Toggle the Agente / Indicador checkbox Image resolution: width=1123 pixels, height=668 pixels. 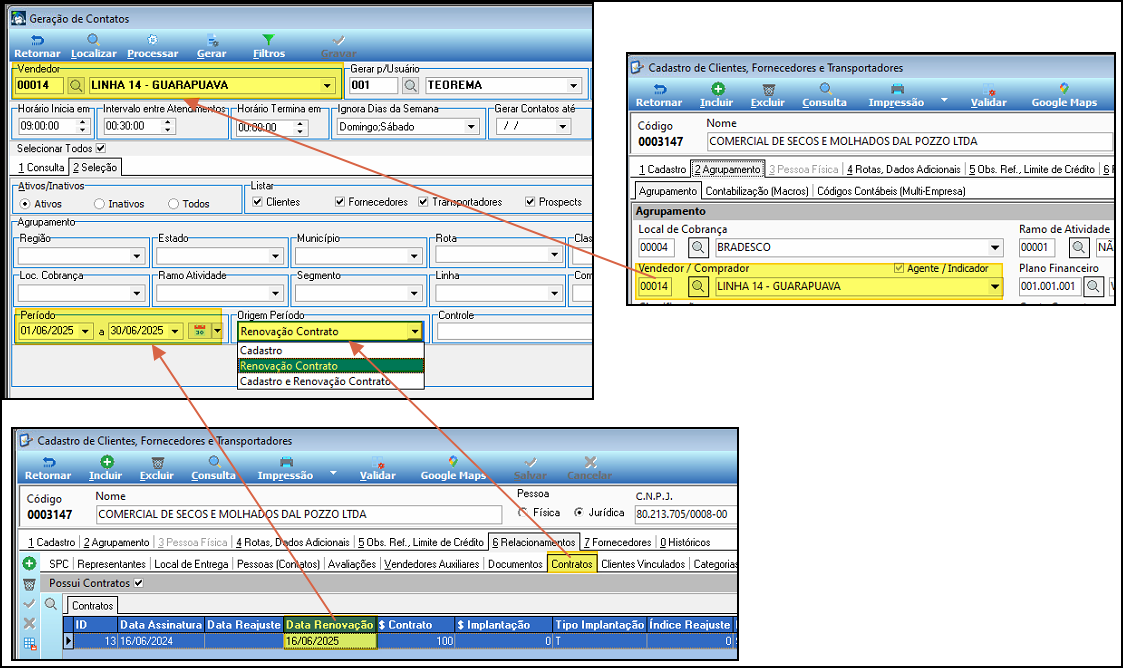899,268
